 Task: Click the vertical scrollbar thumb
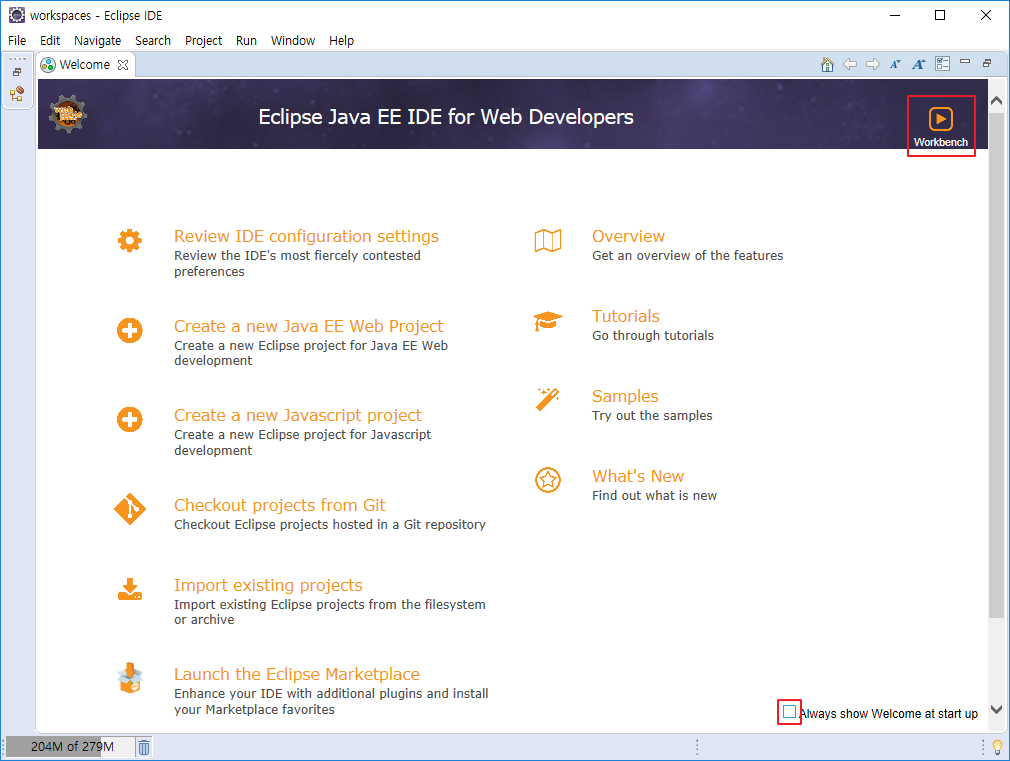click(x=996, y=365)
